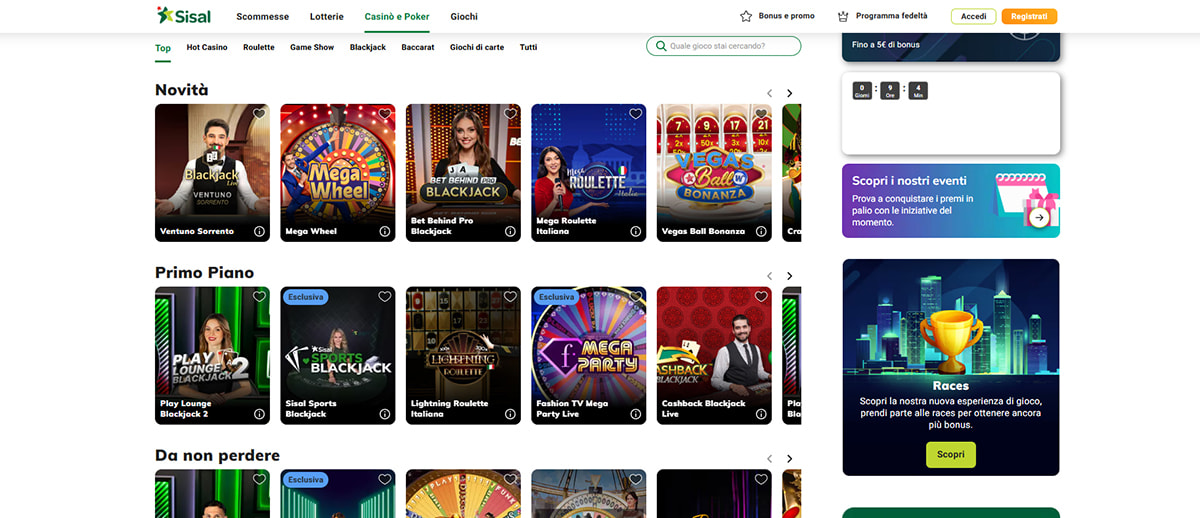Favorite Lightning Roulette Italiana heart
The width and height of the screenshot is (1200, 518).
(x=510, y=297)
